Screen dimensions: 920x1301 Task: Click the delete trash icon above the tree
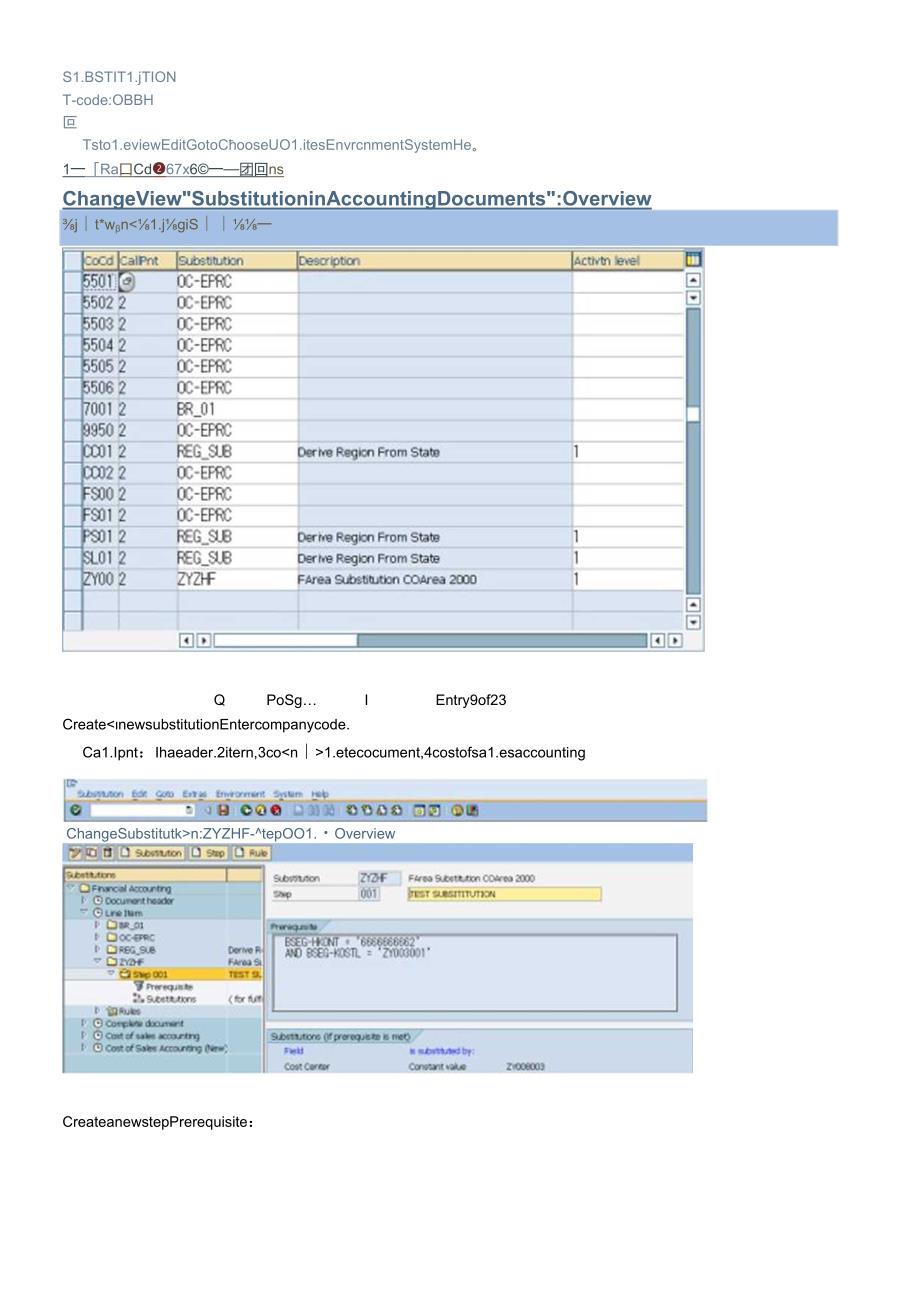pos(107,853)
